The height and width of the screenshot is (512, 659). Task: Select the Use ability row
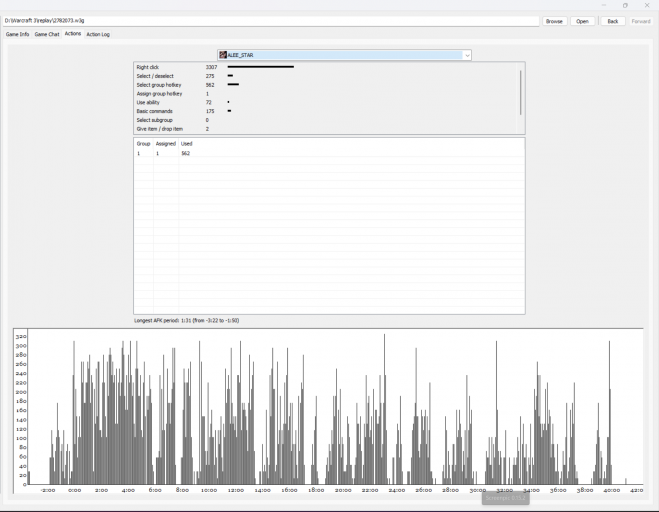coord(326,102)
